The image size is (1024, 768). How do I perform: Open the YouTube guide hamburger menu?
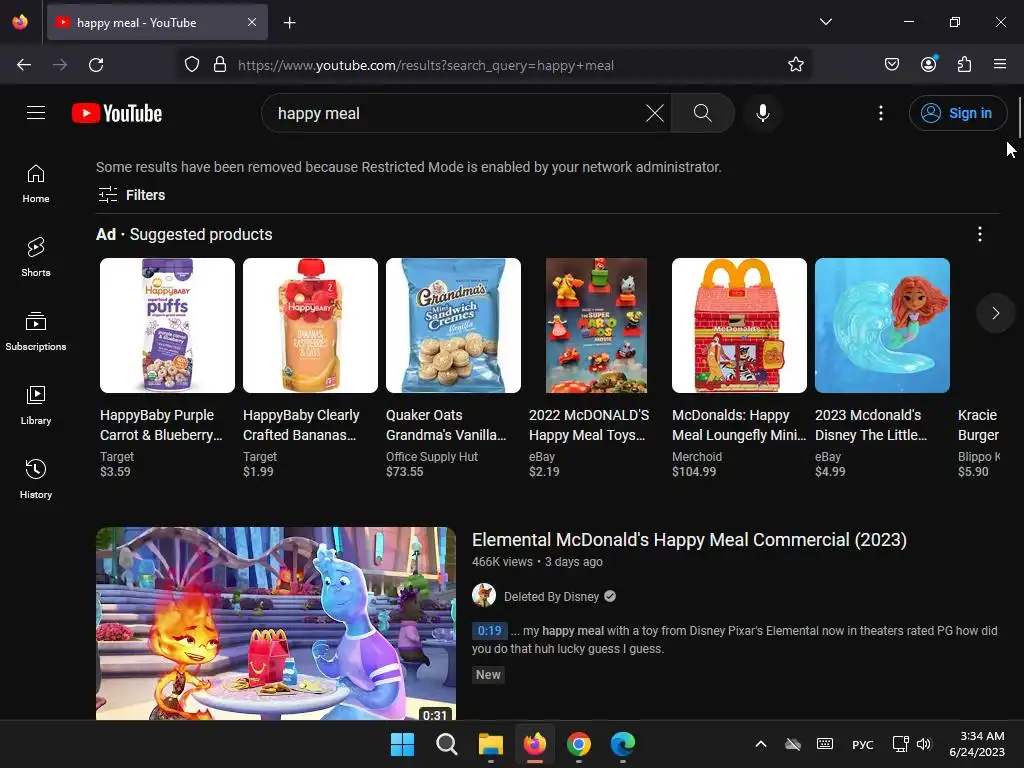point(36,113)
